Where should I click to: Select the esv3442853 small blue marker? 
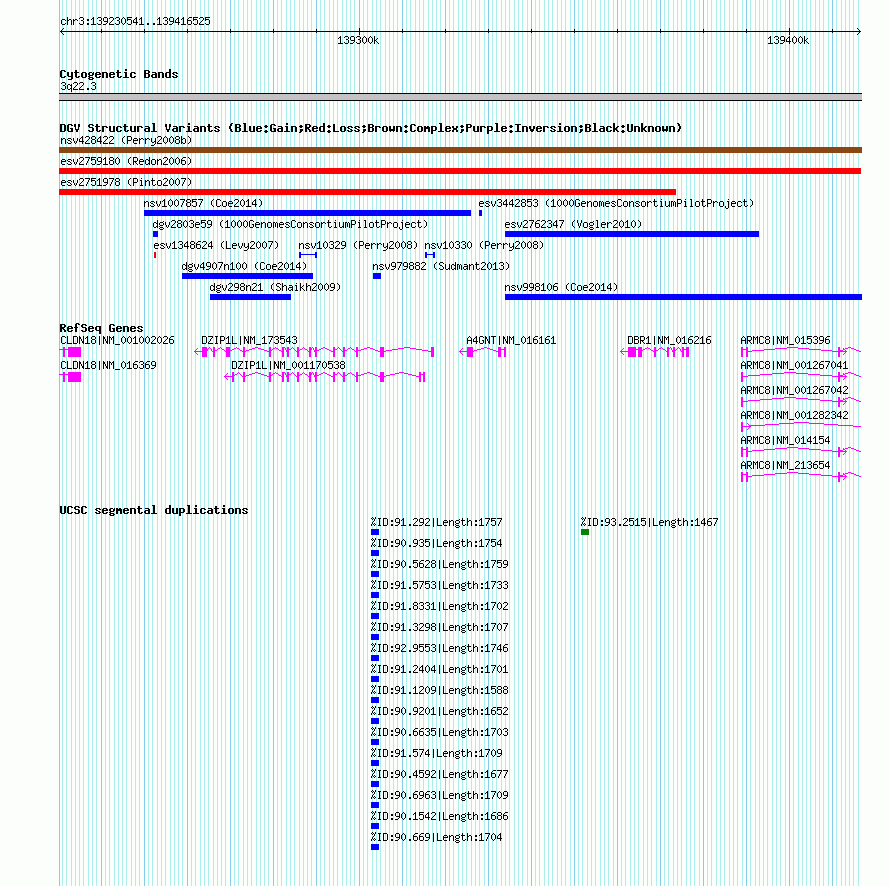480,213
